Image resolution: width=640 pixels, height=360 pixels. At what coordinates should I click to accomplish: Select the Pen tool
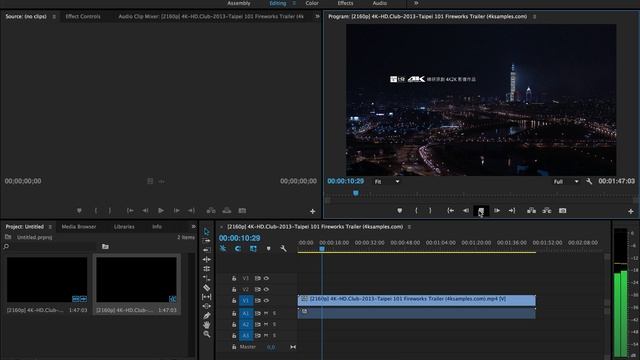pos(207,316)
